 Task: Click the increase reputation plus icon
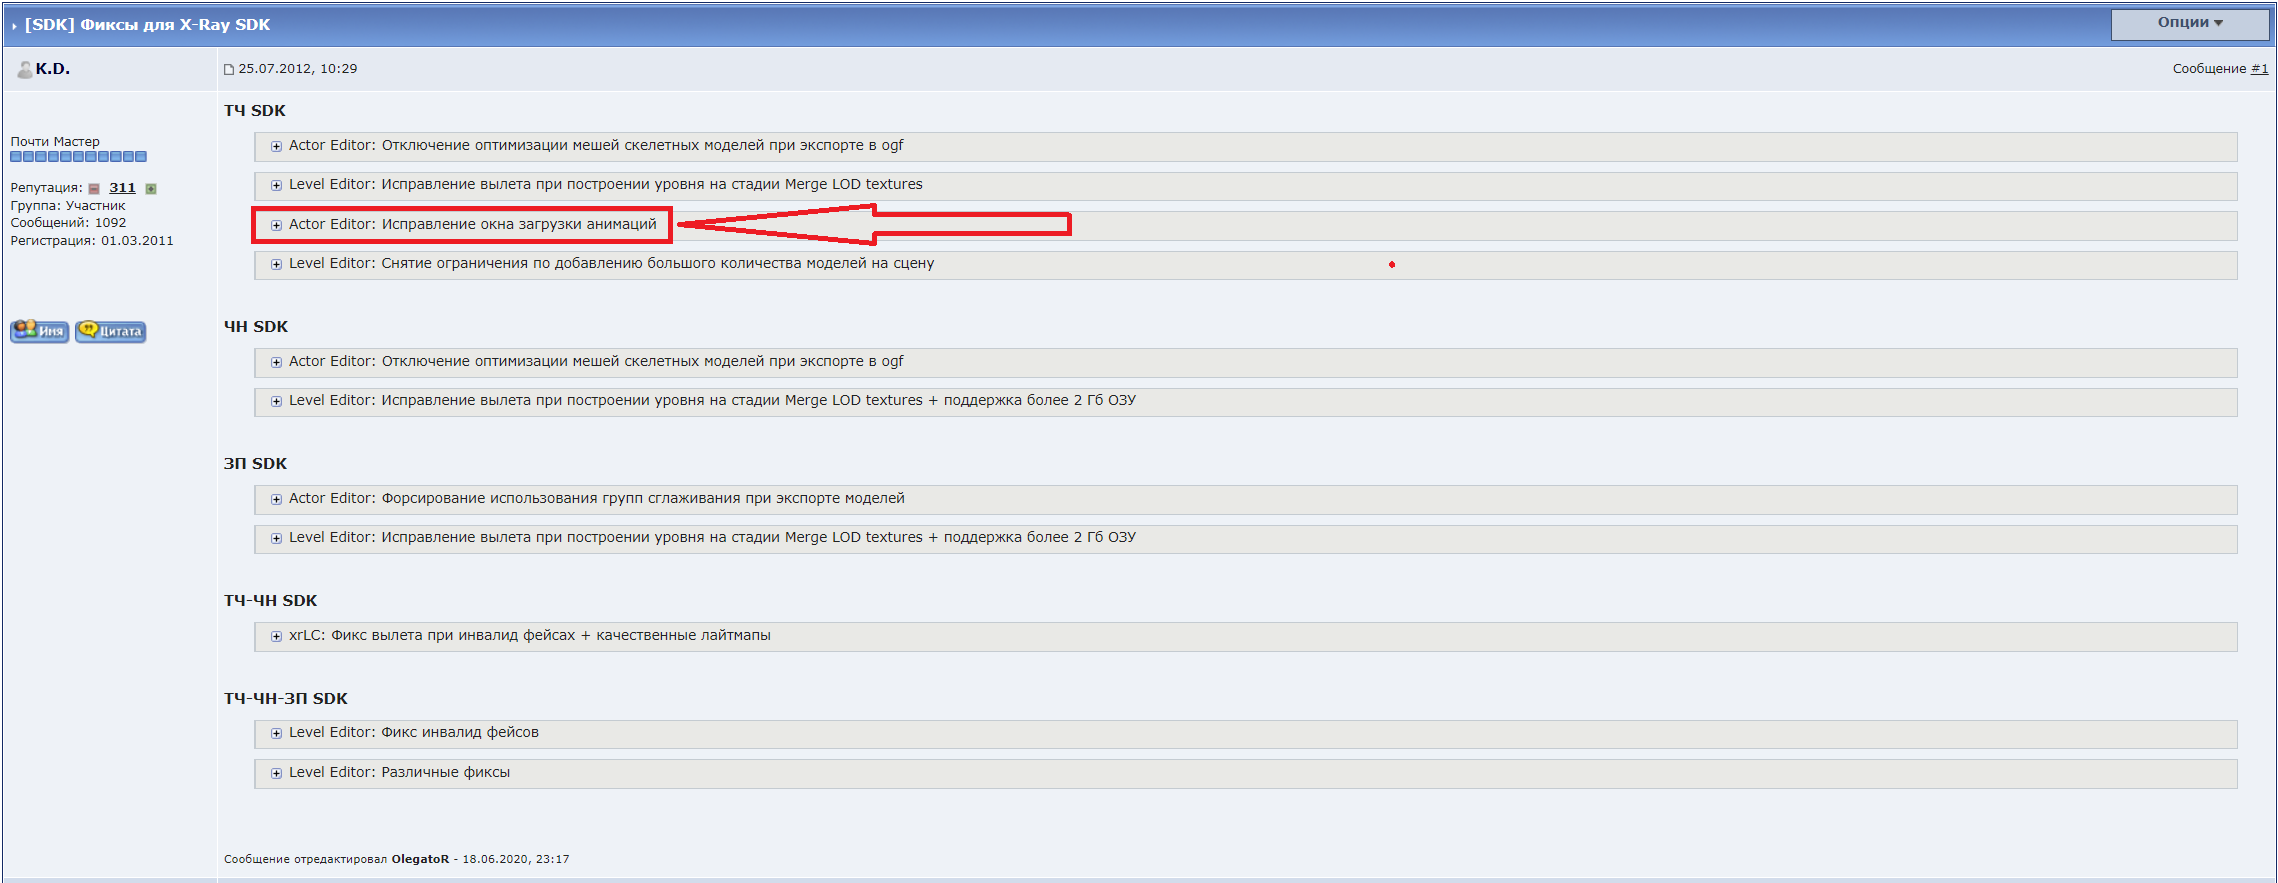[151, 189]
